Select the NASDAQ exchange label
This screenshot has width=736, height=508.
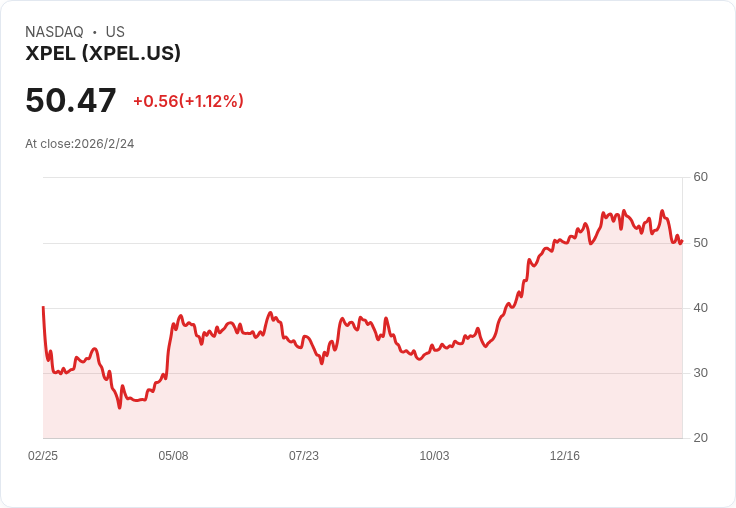tap(54, 32)
